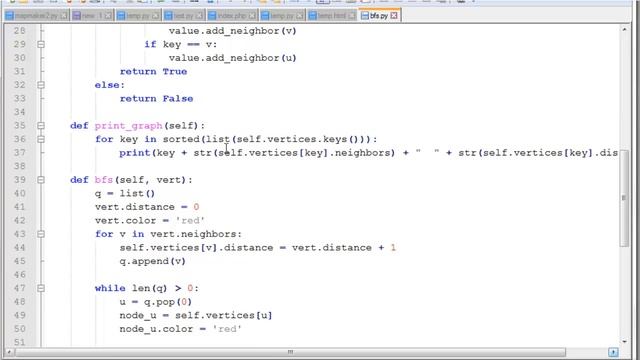Click the horizontal scrollbar left arrow
This screenshot has height=360, width=640.
(9, 352)
